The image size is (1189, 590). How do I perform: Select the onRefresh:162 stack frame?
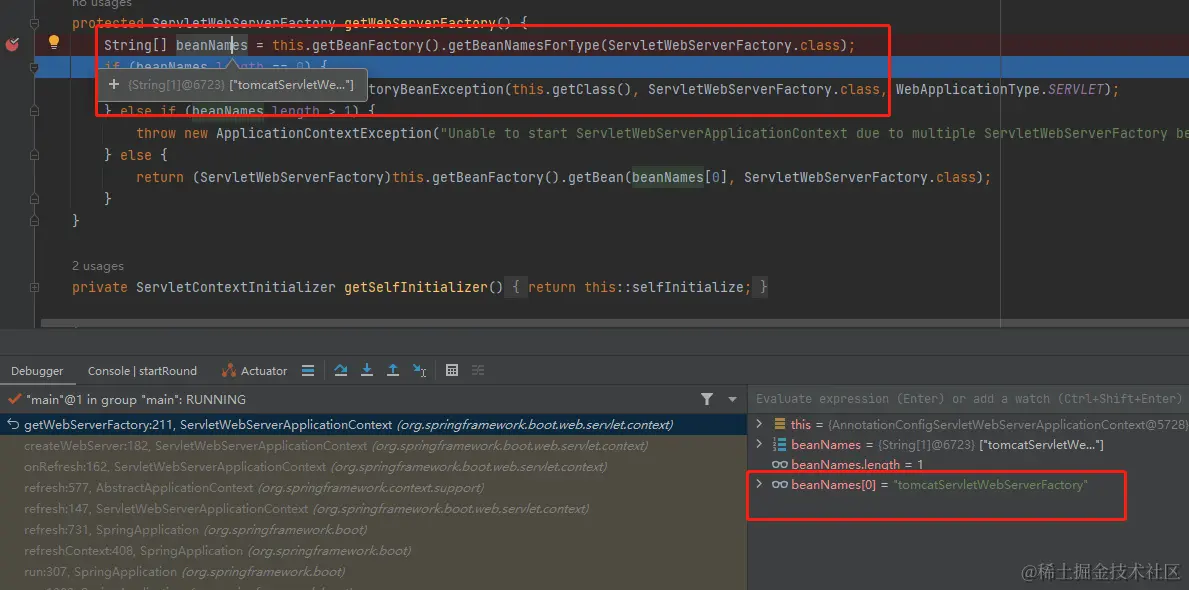[373, 466]
